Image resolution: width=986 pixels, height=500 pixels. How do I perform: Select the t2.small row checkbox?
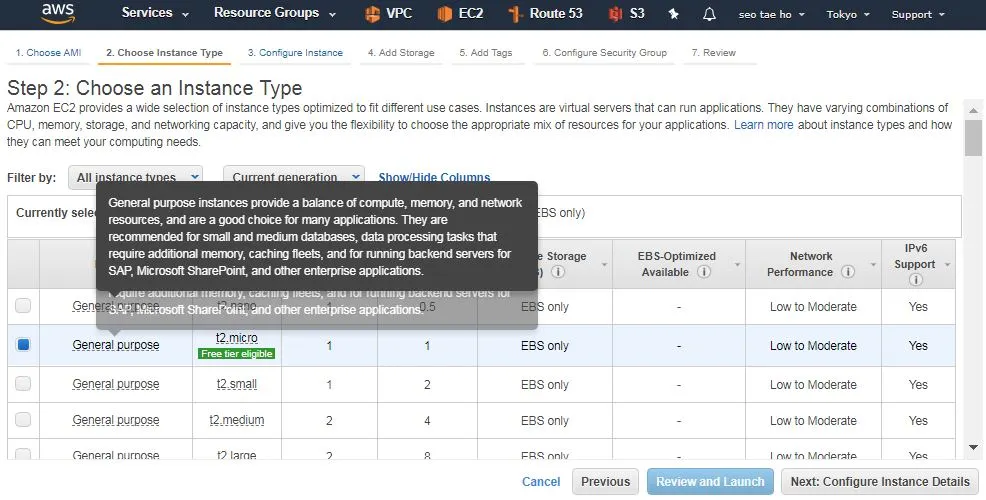[x=23, y=383]
